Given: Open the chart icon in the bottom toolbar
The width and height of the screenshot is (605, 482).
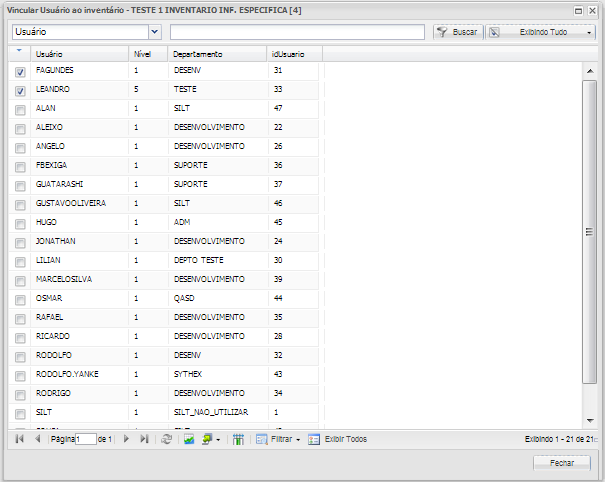Looking at the screenshot, I should click(189, 439).
